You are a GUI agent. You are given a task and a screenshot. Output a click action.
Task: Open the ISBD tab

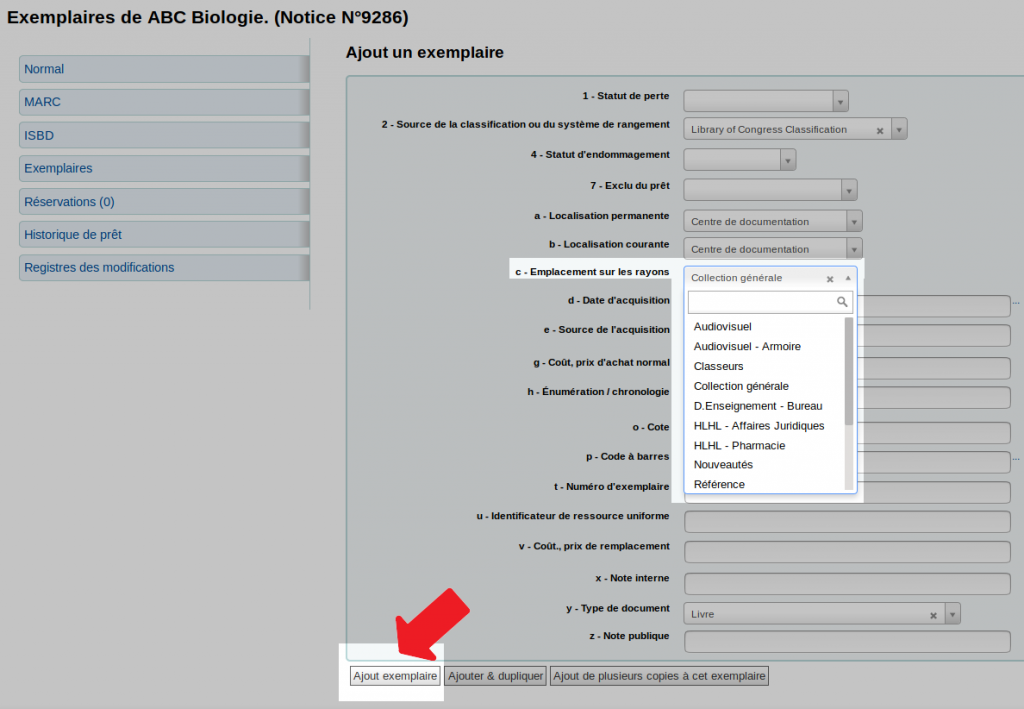(164, 136)
